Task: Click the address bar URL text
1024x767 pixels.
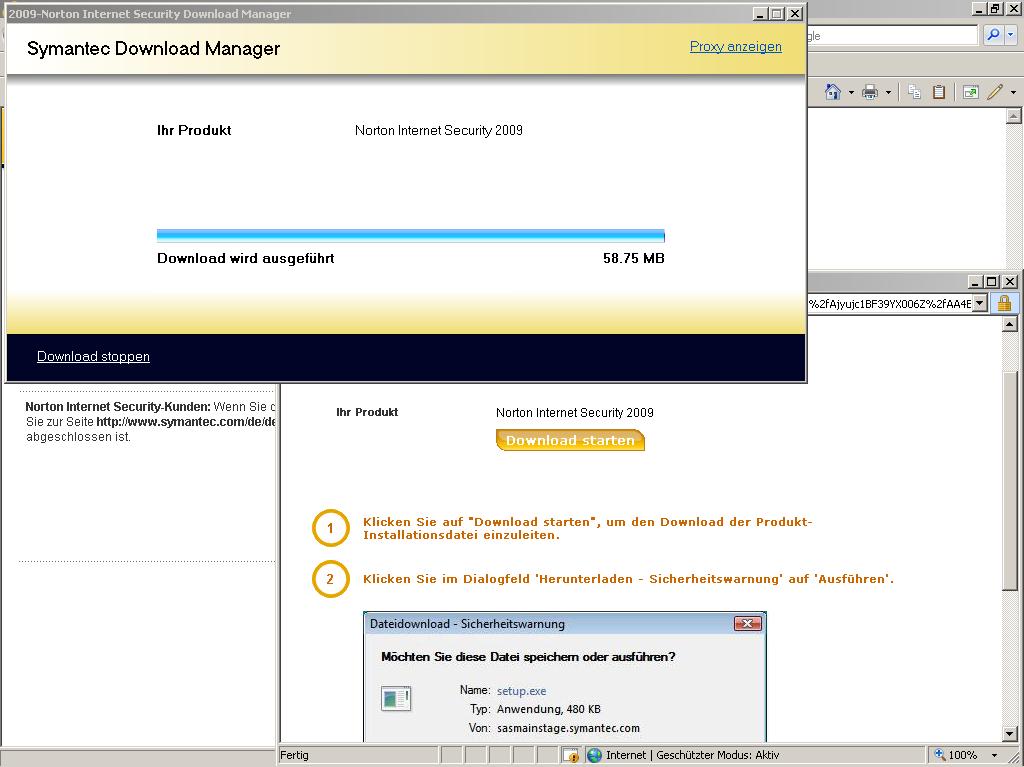Action: (x=889, y=303)
